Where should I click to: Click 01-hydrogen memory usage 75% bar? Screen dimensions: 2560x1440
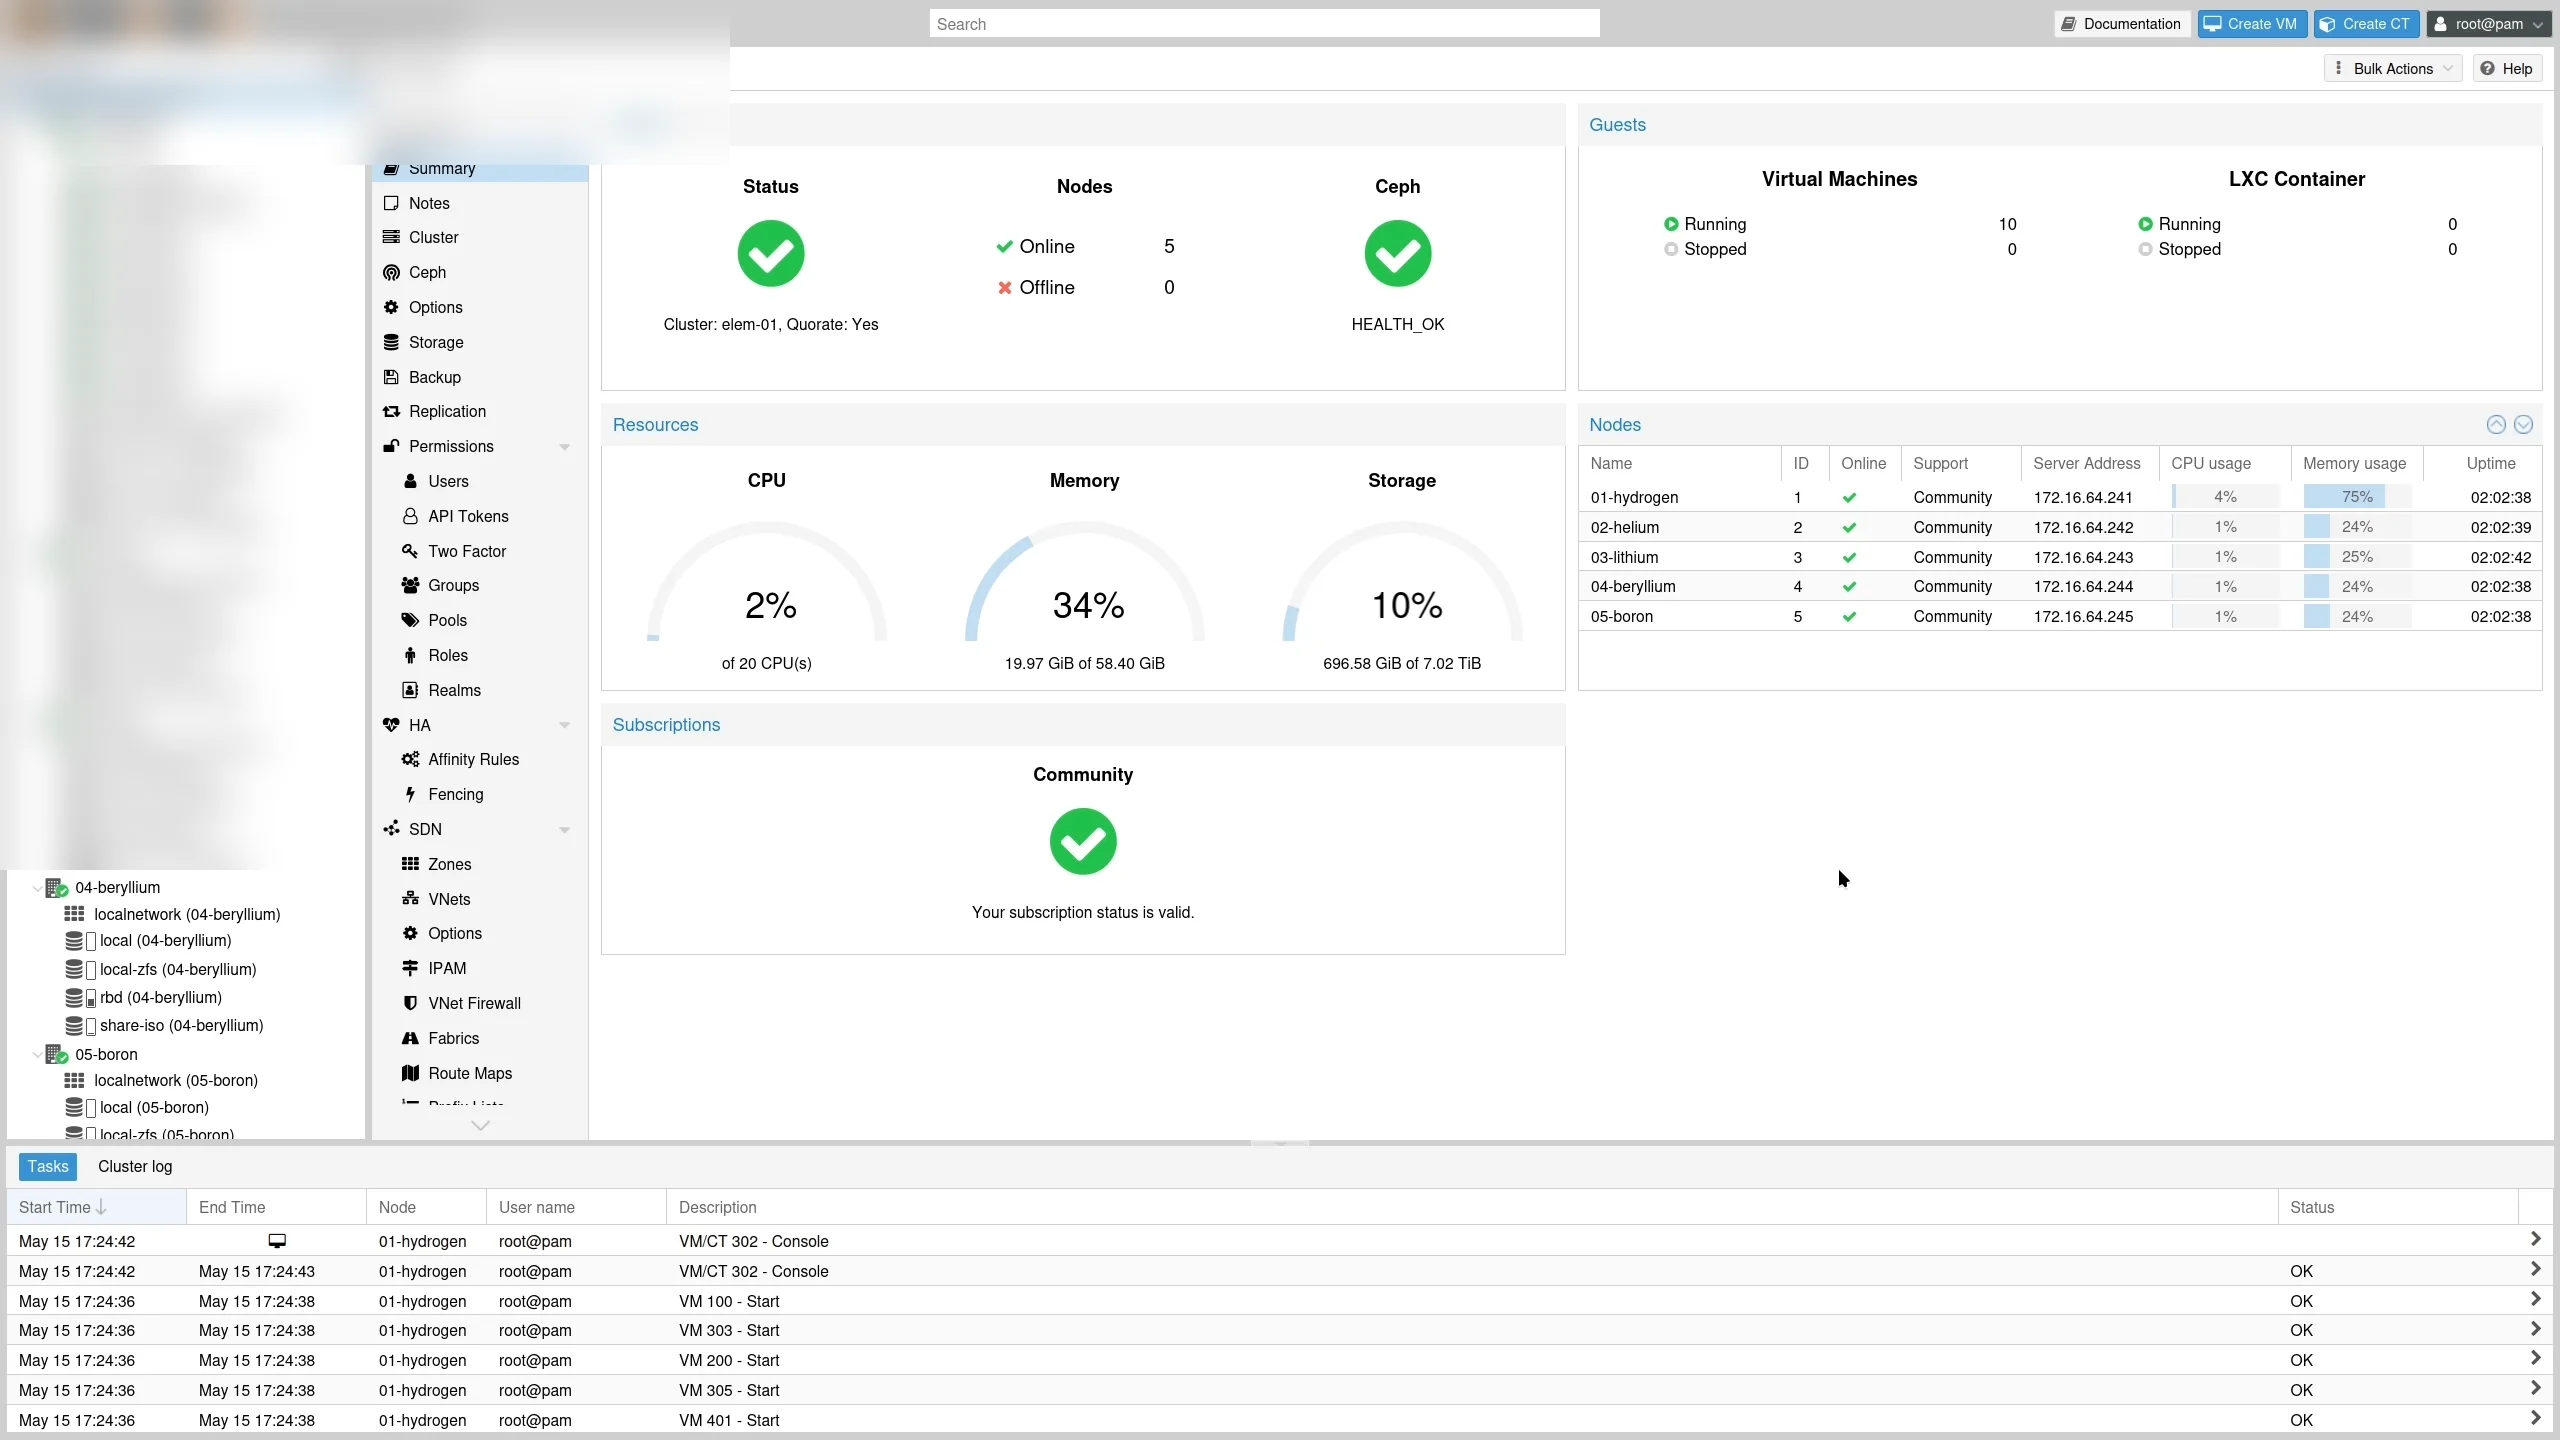coord(2357,497)
